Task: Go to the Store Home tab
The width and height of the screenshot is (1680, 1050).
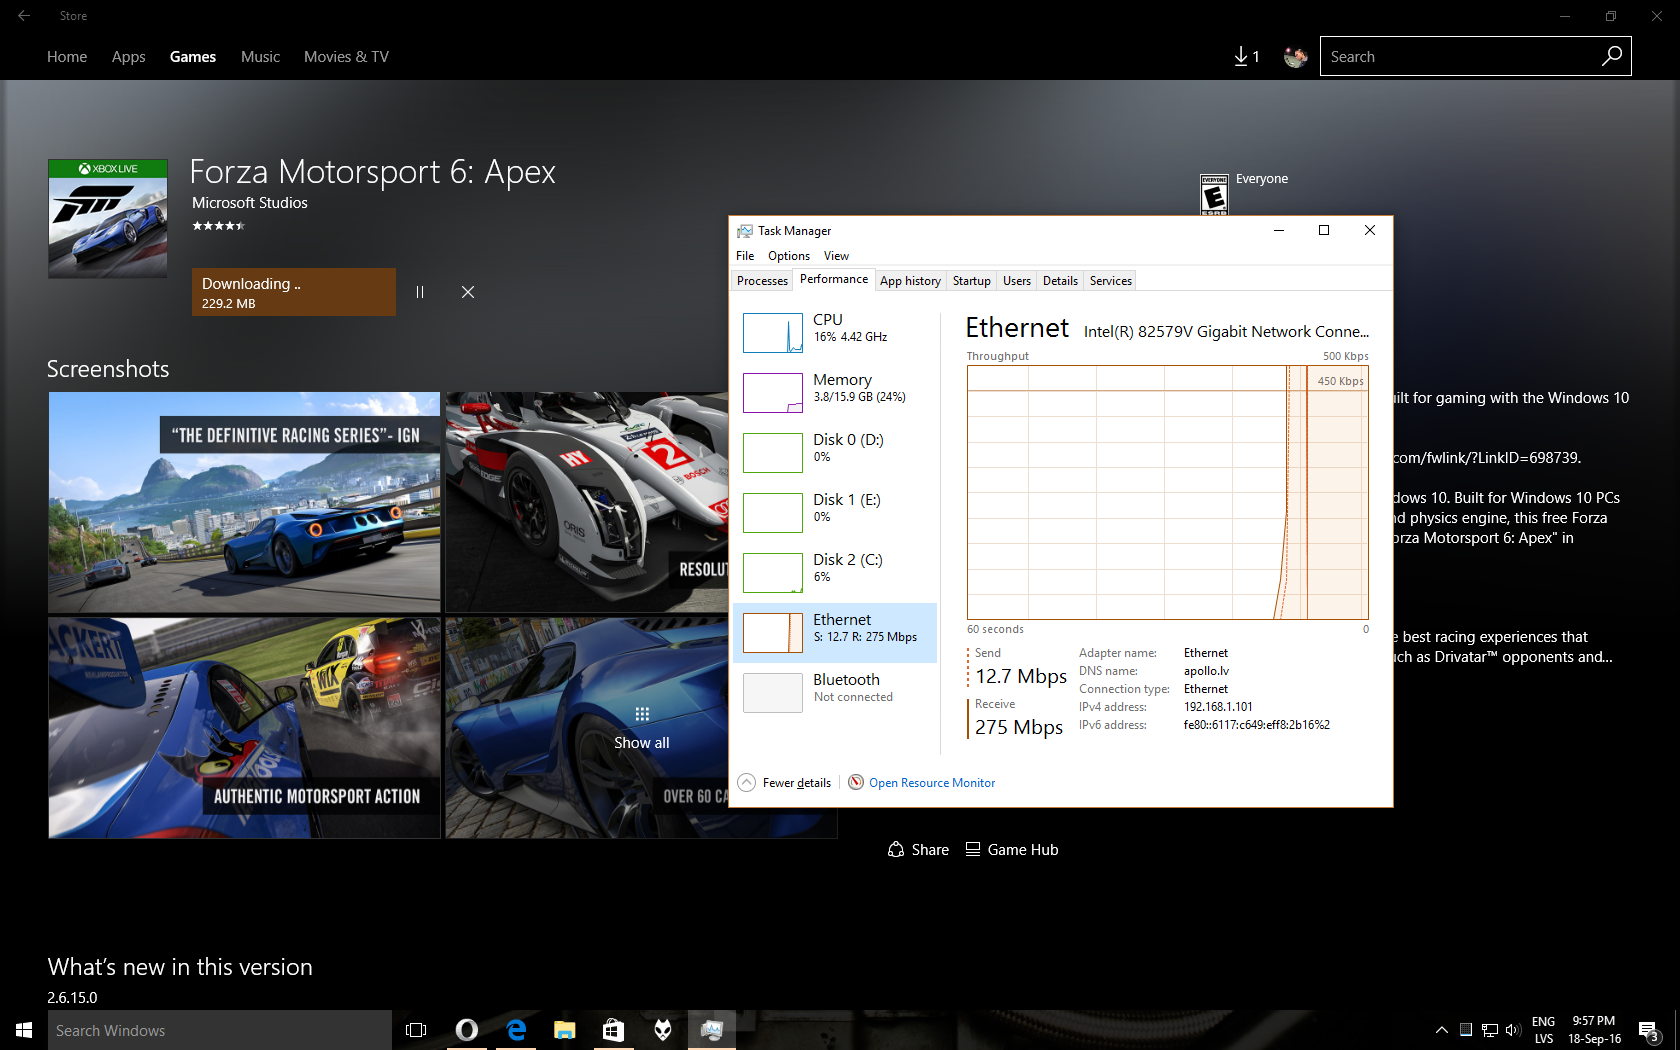Action: coord(67,57)
